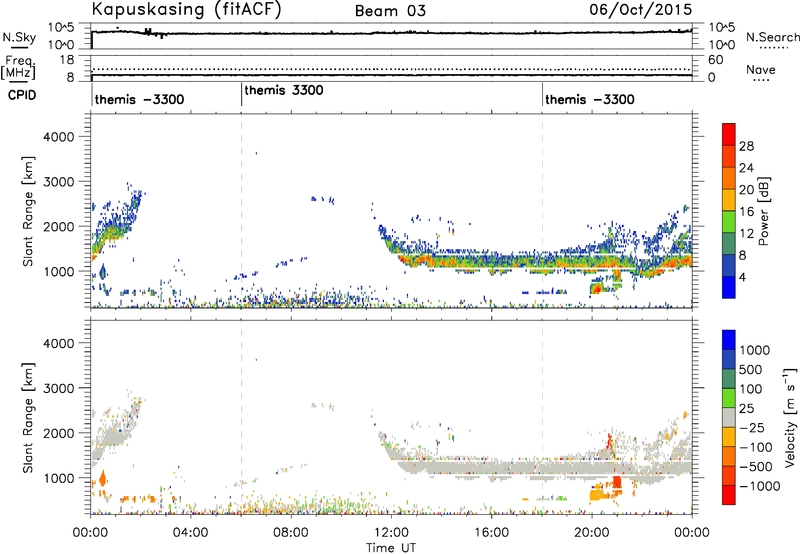
Task: Click the red top segment of Power colorbar
Action: 729,134
